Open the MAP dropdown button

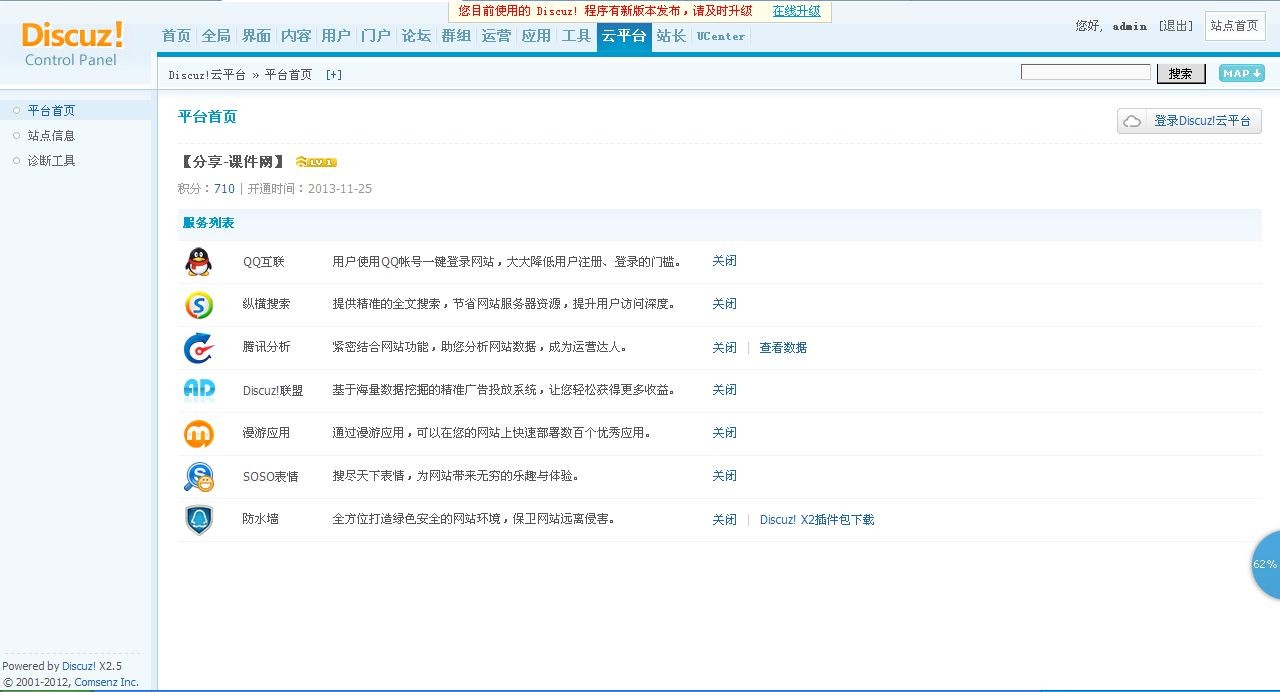(x=1241, y=73)
